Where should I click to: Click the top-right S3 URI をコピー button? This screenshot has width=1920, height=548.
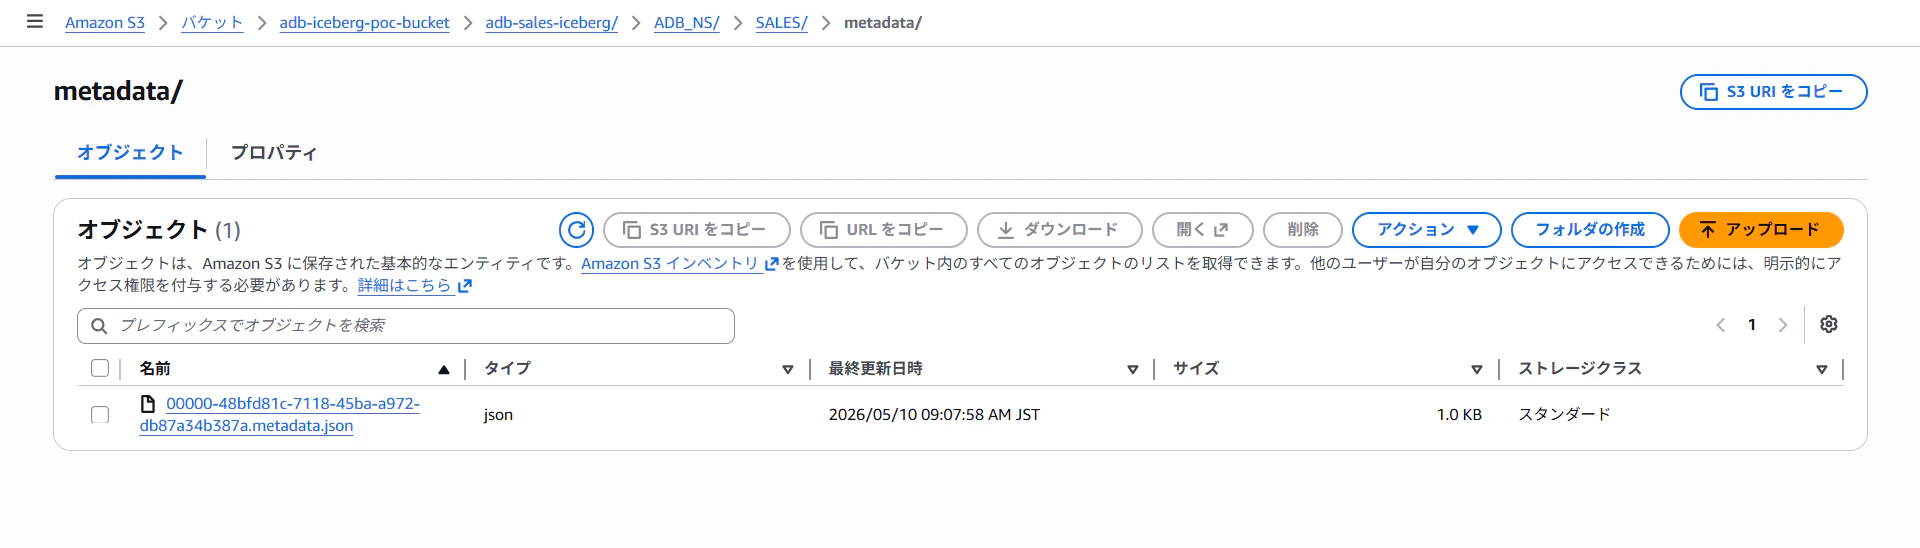1773,91
